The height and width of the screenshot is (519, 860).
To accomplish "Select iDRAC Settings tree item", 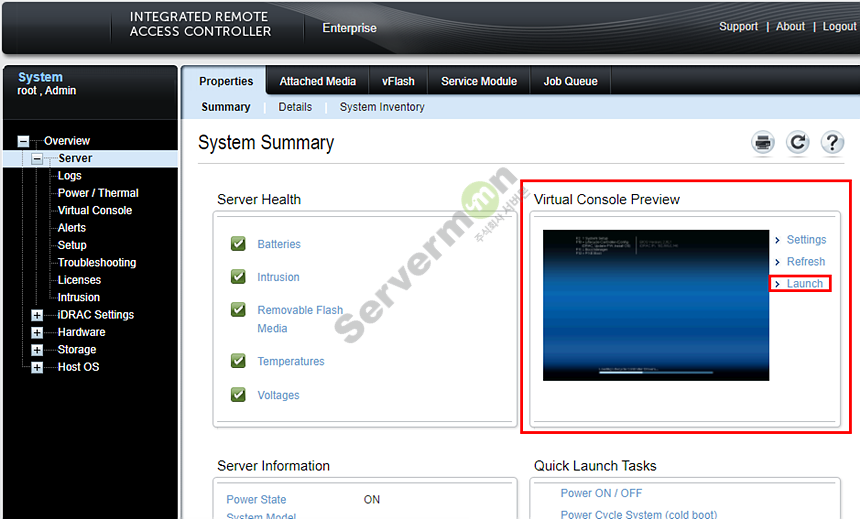I will (96, 315).
